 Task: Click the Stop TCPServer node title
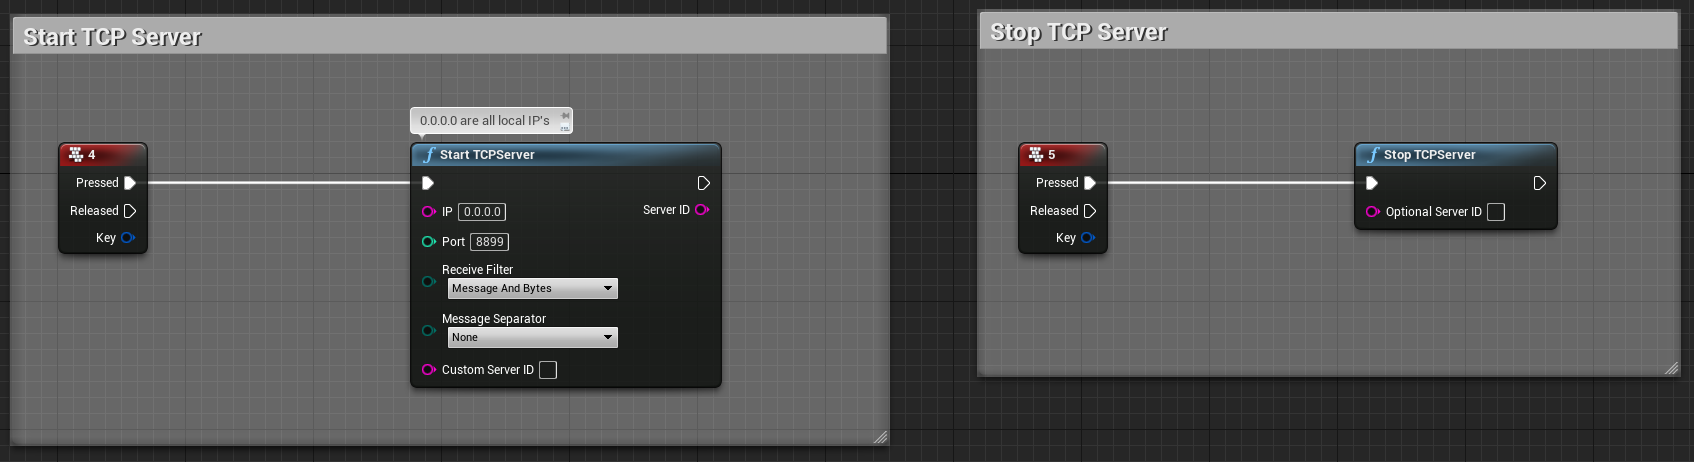pyautogui.click(x=1429, y=155)
